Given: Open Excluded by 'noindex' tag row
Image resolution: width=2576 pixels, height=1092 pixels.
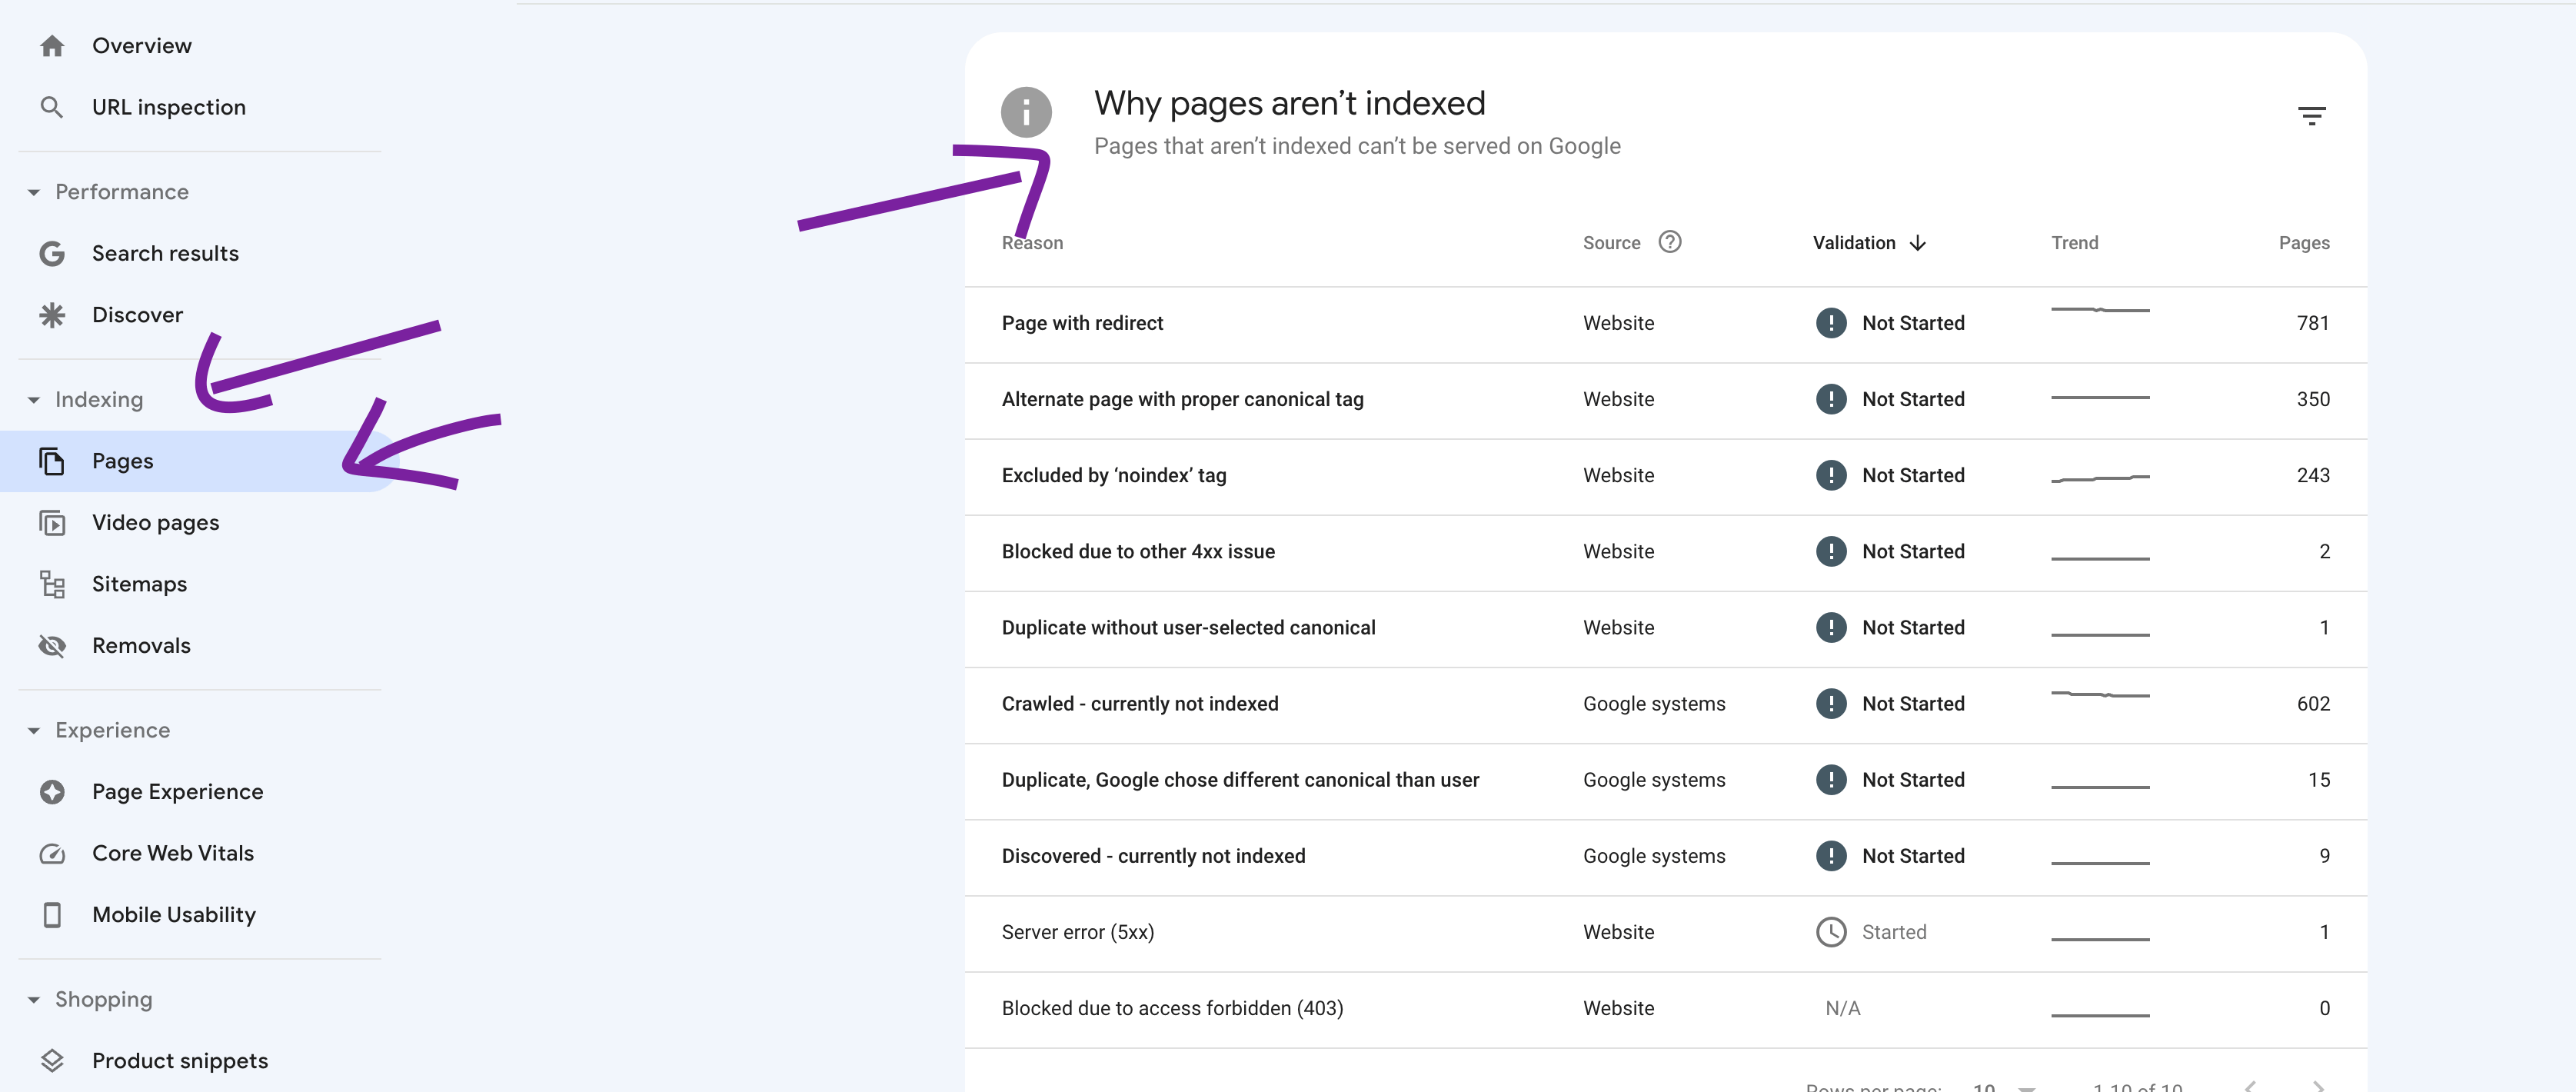Looking at the screenshot, I should (1666, 476).
